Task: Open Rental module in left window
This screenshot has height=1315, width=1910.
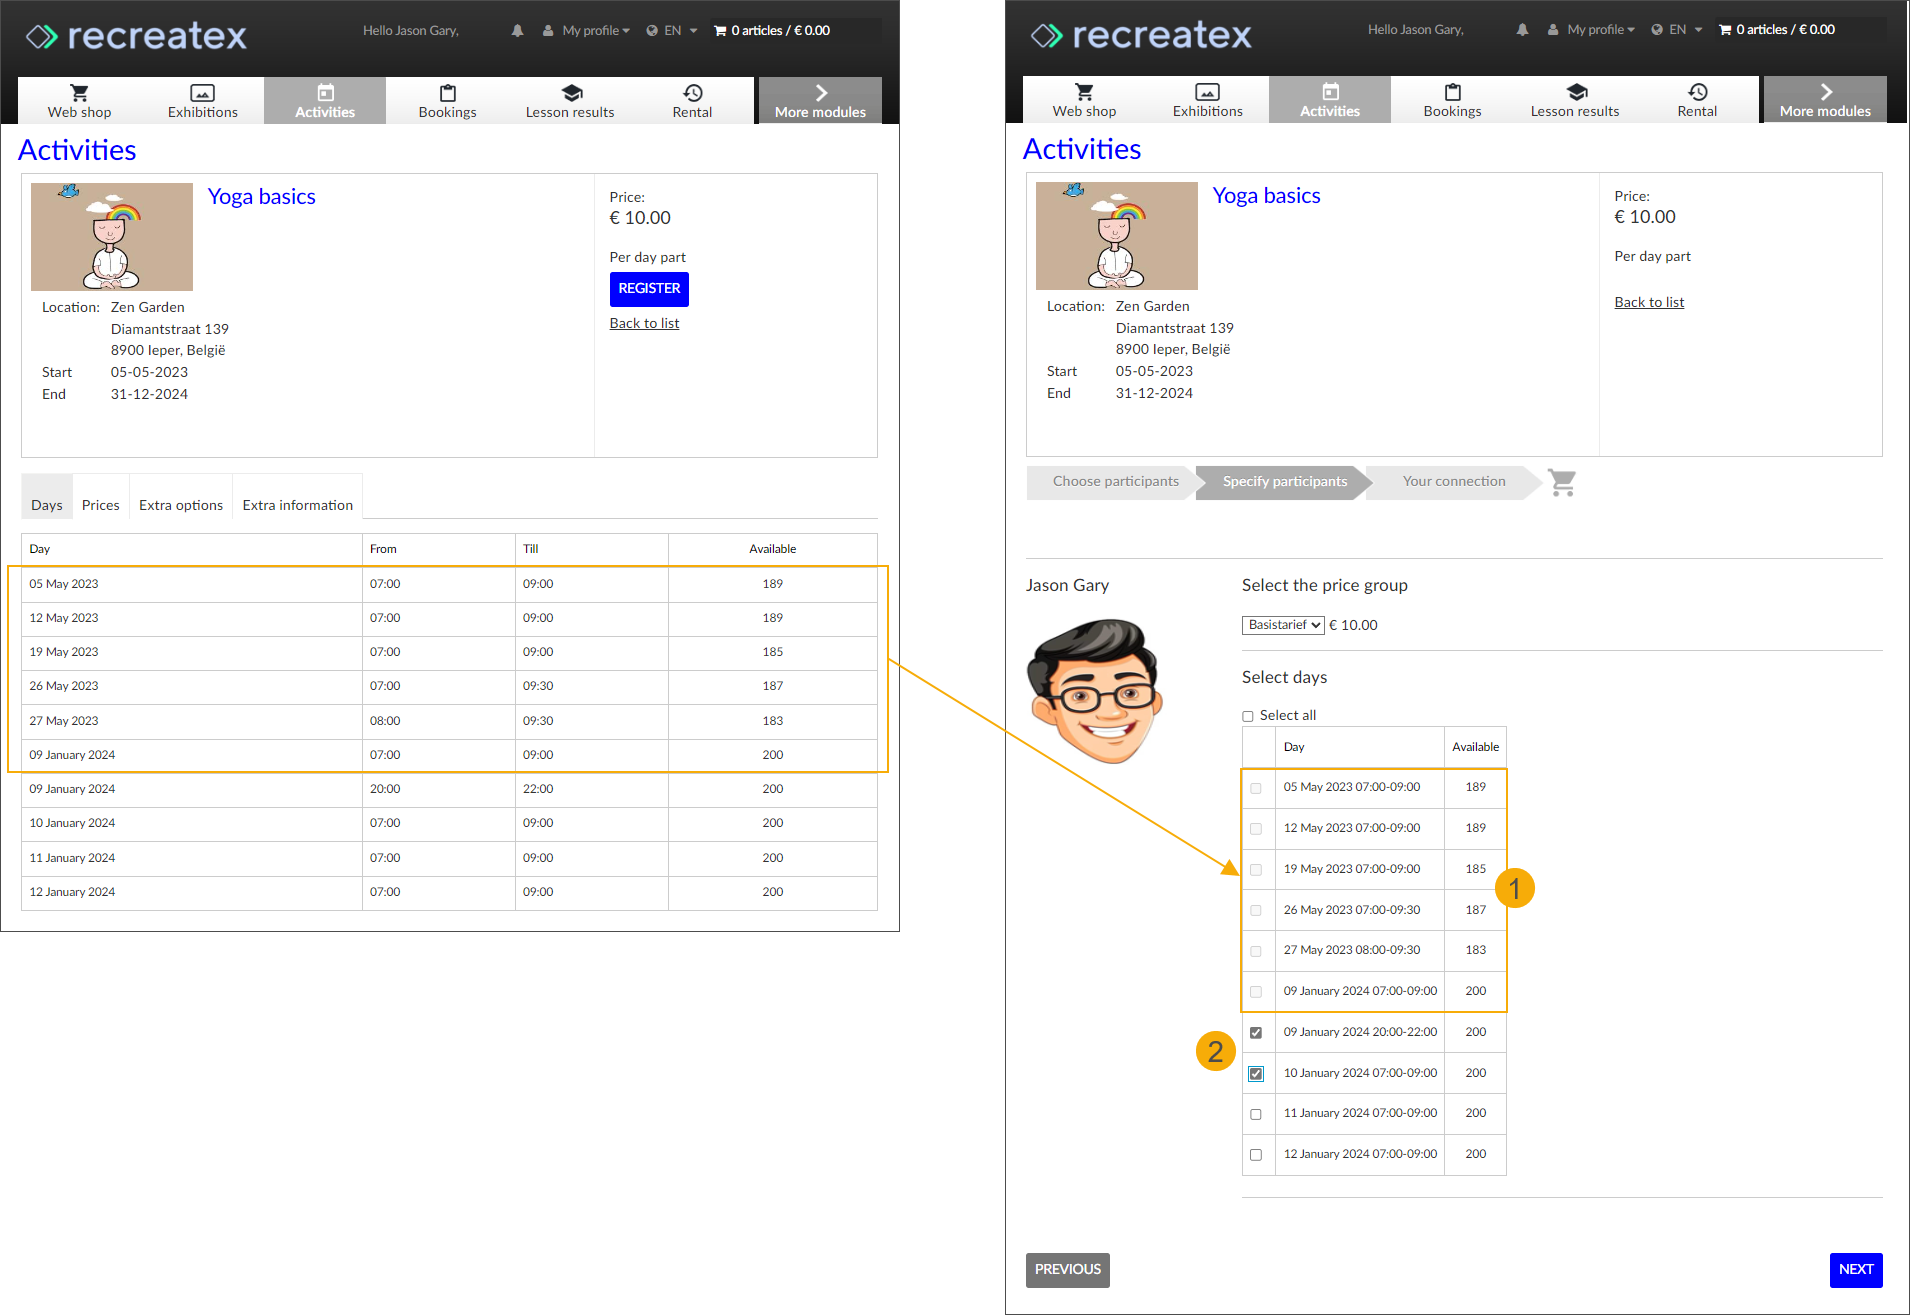Action: (x=692, y=101)
